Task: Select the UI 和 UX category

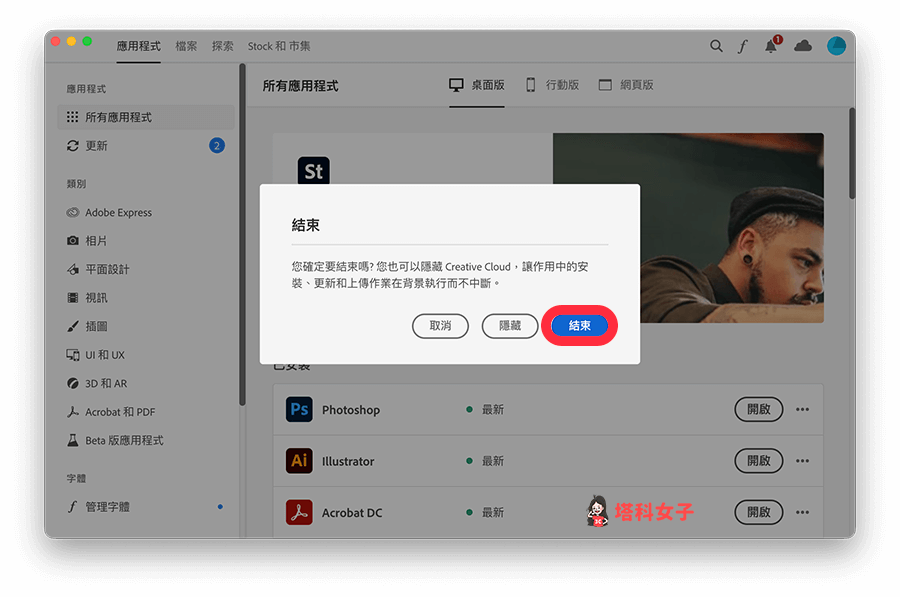Action: [95, 355]
